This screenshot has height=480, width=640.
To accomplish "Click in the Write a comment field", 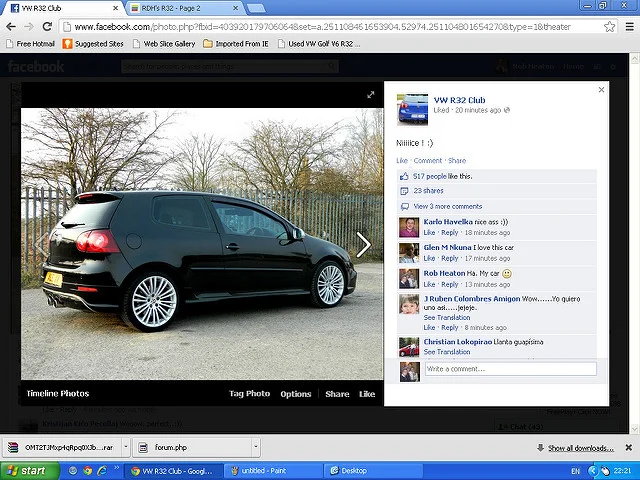I will [x=511, y=369].
